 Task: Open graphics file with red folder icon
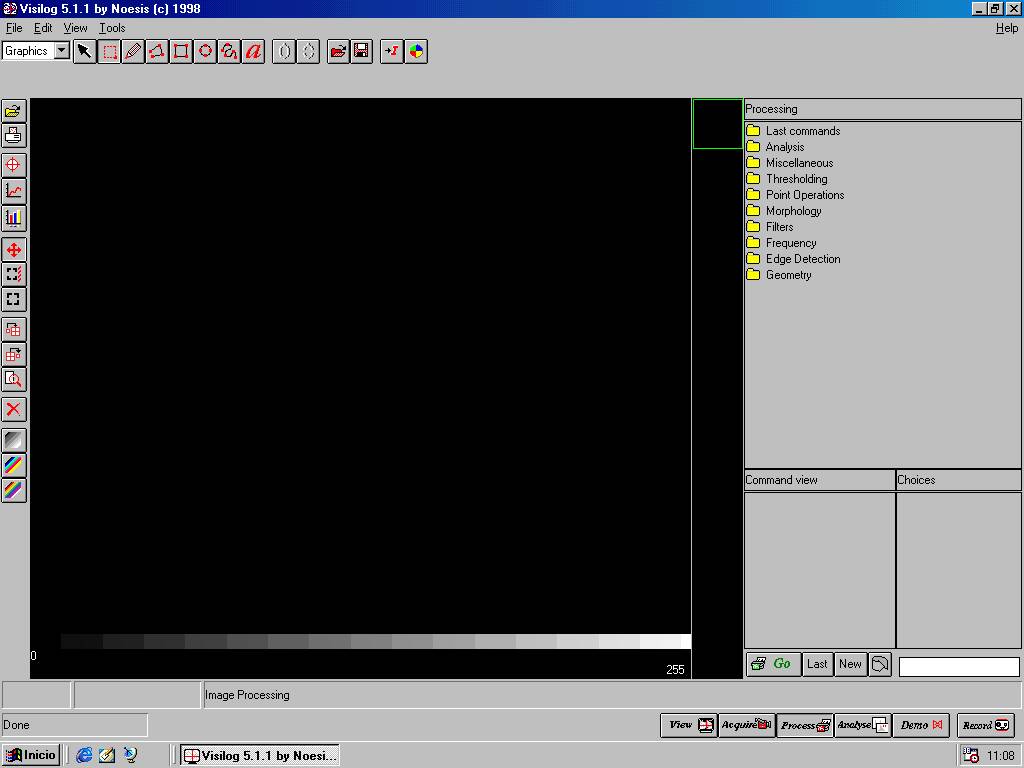click(x=338, y=51)
